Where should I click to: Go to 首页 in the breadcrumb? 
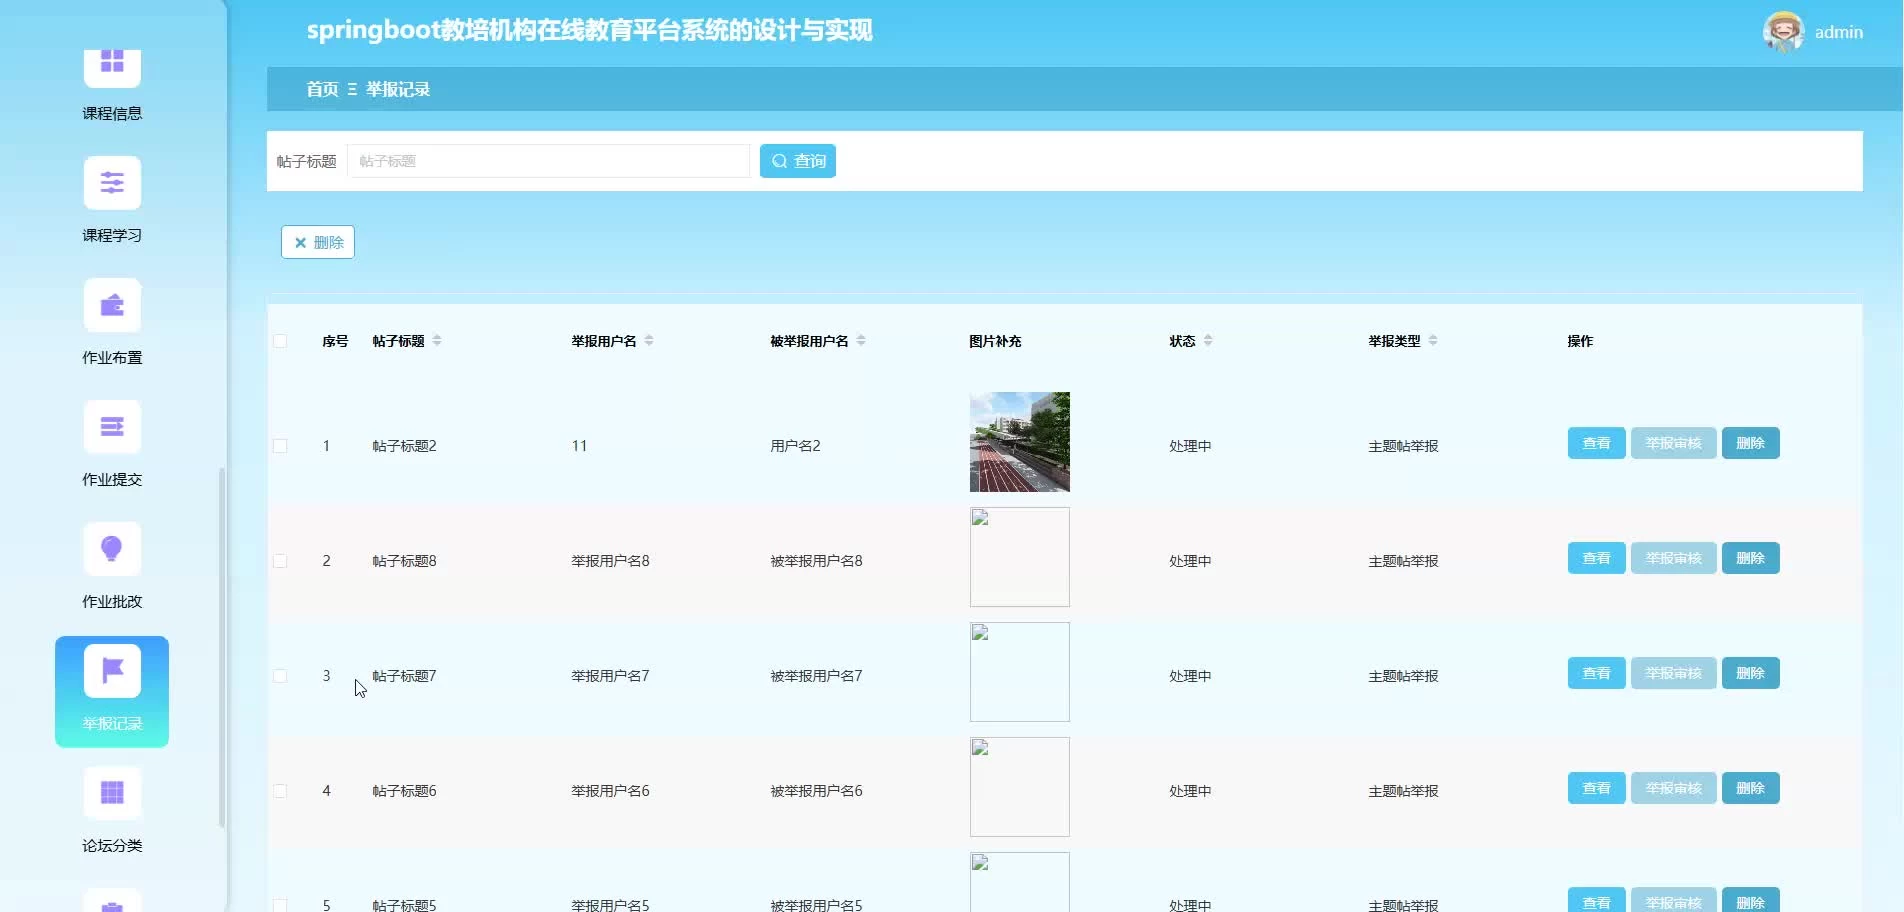(322, 89)
